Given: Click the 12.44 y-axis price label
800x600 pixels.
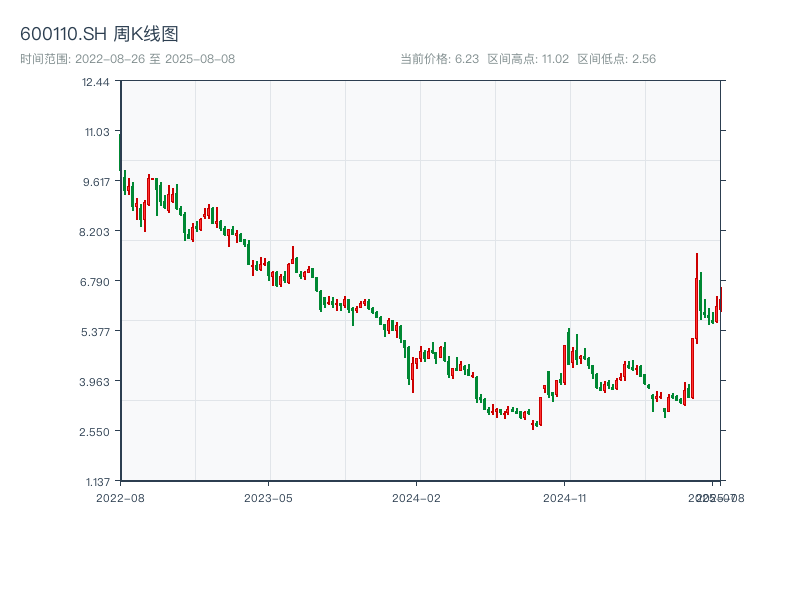Looking at the screenshot, I should (96, 81).
